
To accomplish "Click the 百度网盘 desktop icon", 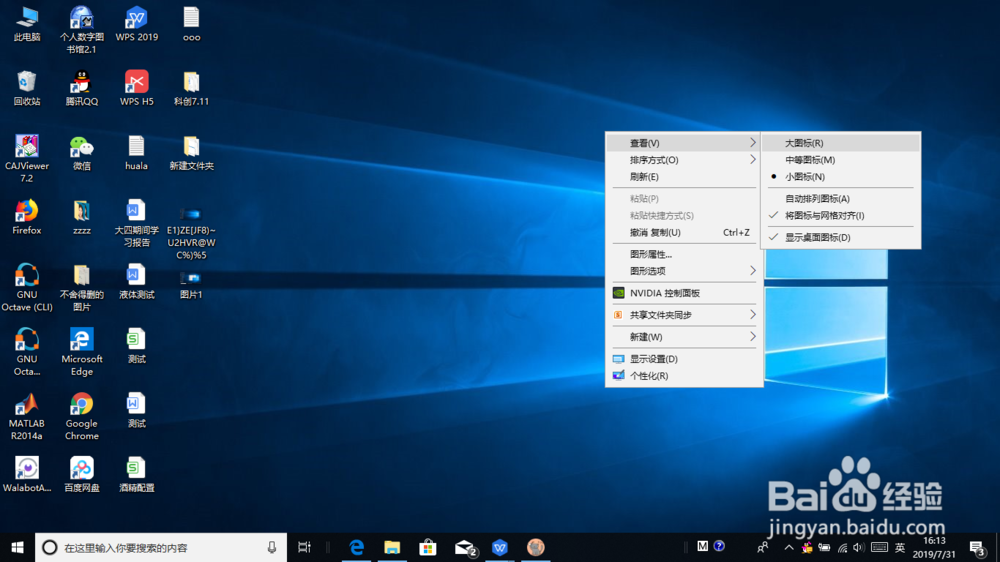I will 82,475.
